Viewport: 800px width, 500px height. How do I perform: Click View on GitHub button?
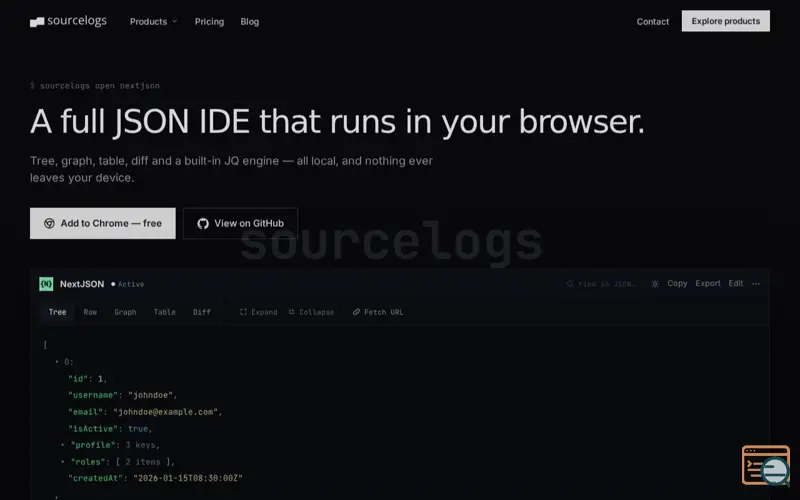pyautogui.click(x=240, y=223)
